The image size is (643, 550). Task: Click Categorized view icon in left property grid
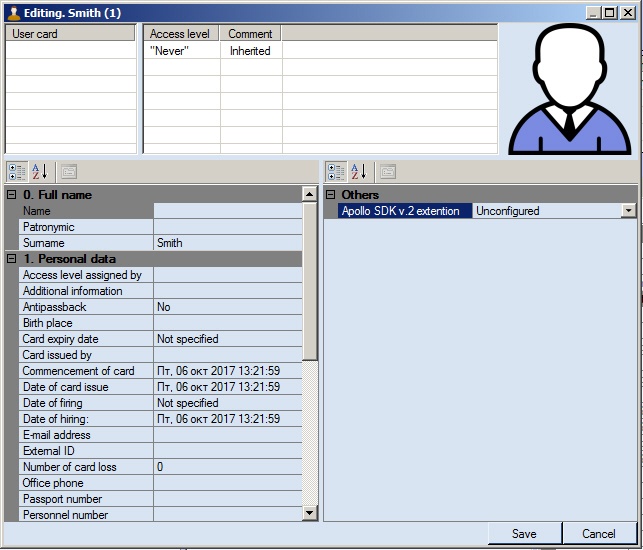click(17, 172)
